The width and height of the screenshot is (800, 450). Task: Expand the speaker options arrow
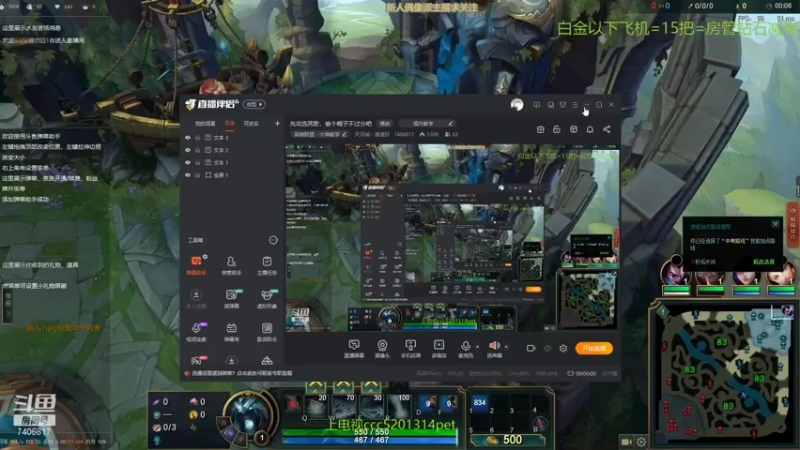point(506,347)
